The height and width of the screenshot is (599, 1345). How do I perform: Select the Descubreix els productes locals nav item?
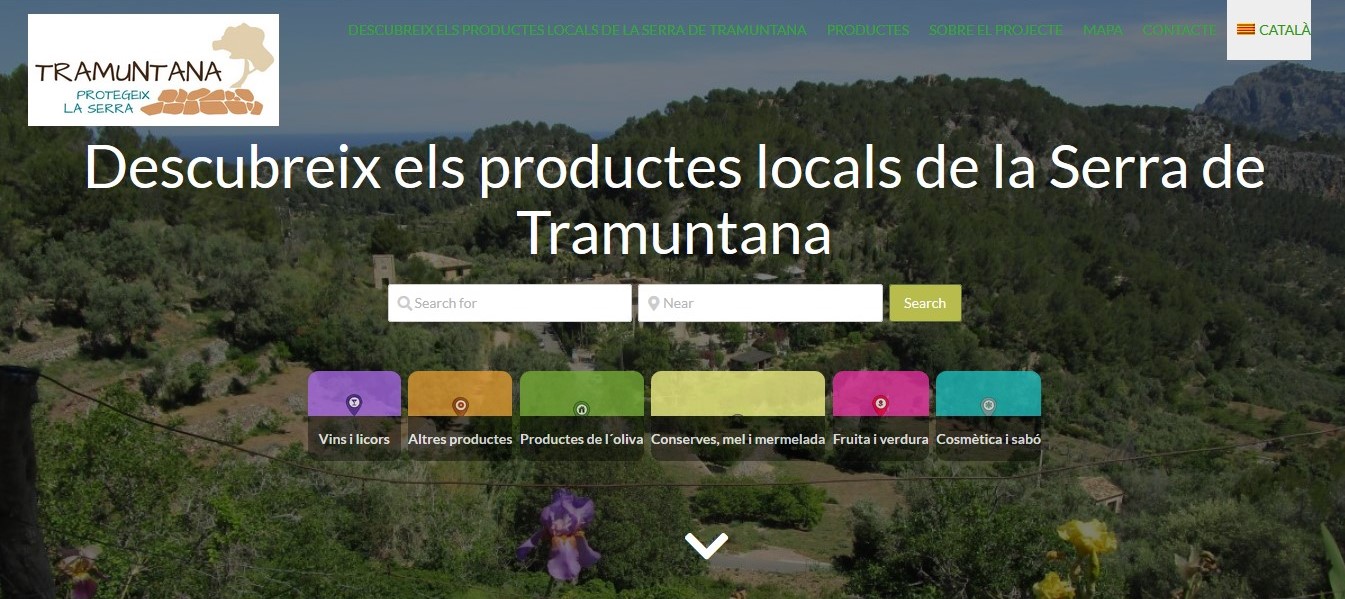click(577, 30)
